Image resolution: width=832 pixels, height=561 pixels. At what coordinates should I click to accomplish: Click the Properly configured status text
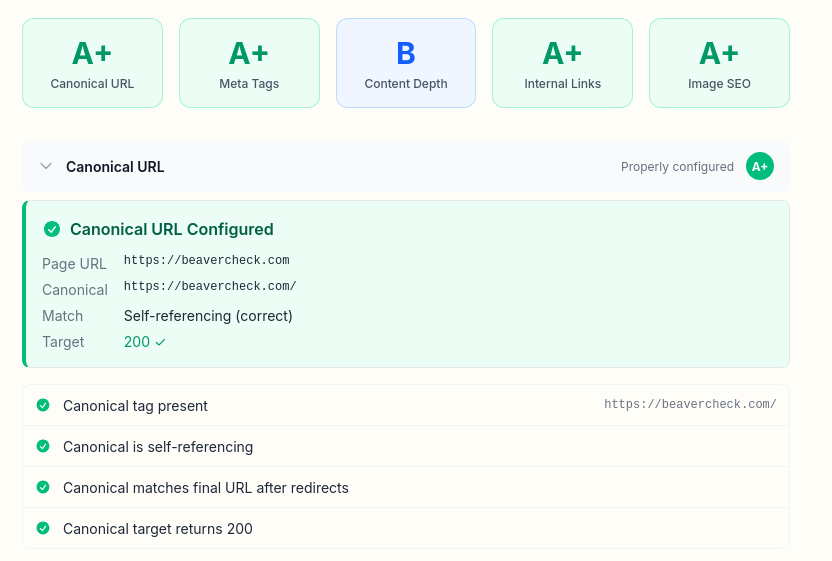[x=677, y=167]
